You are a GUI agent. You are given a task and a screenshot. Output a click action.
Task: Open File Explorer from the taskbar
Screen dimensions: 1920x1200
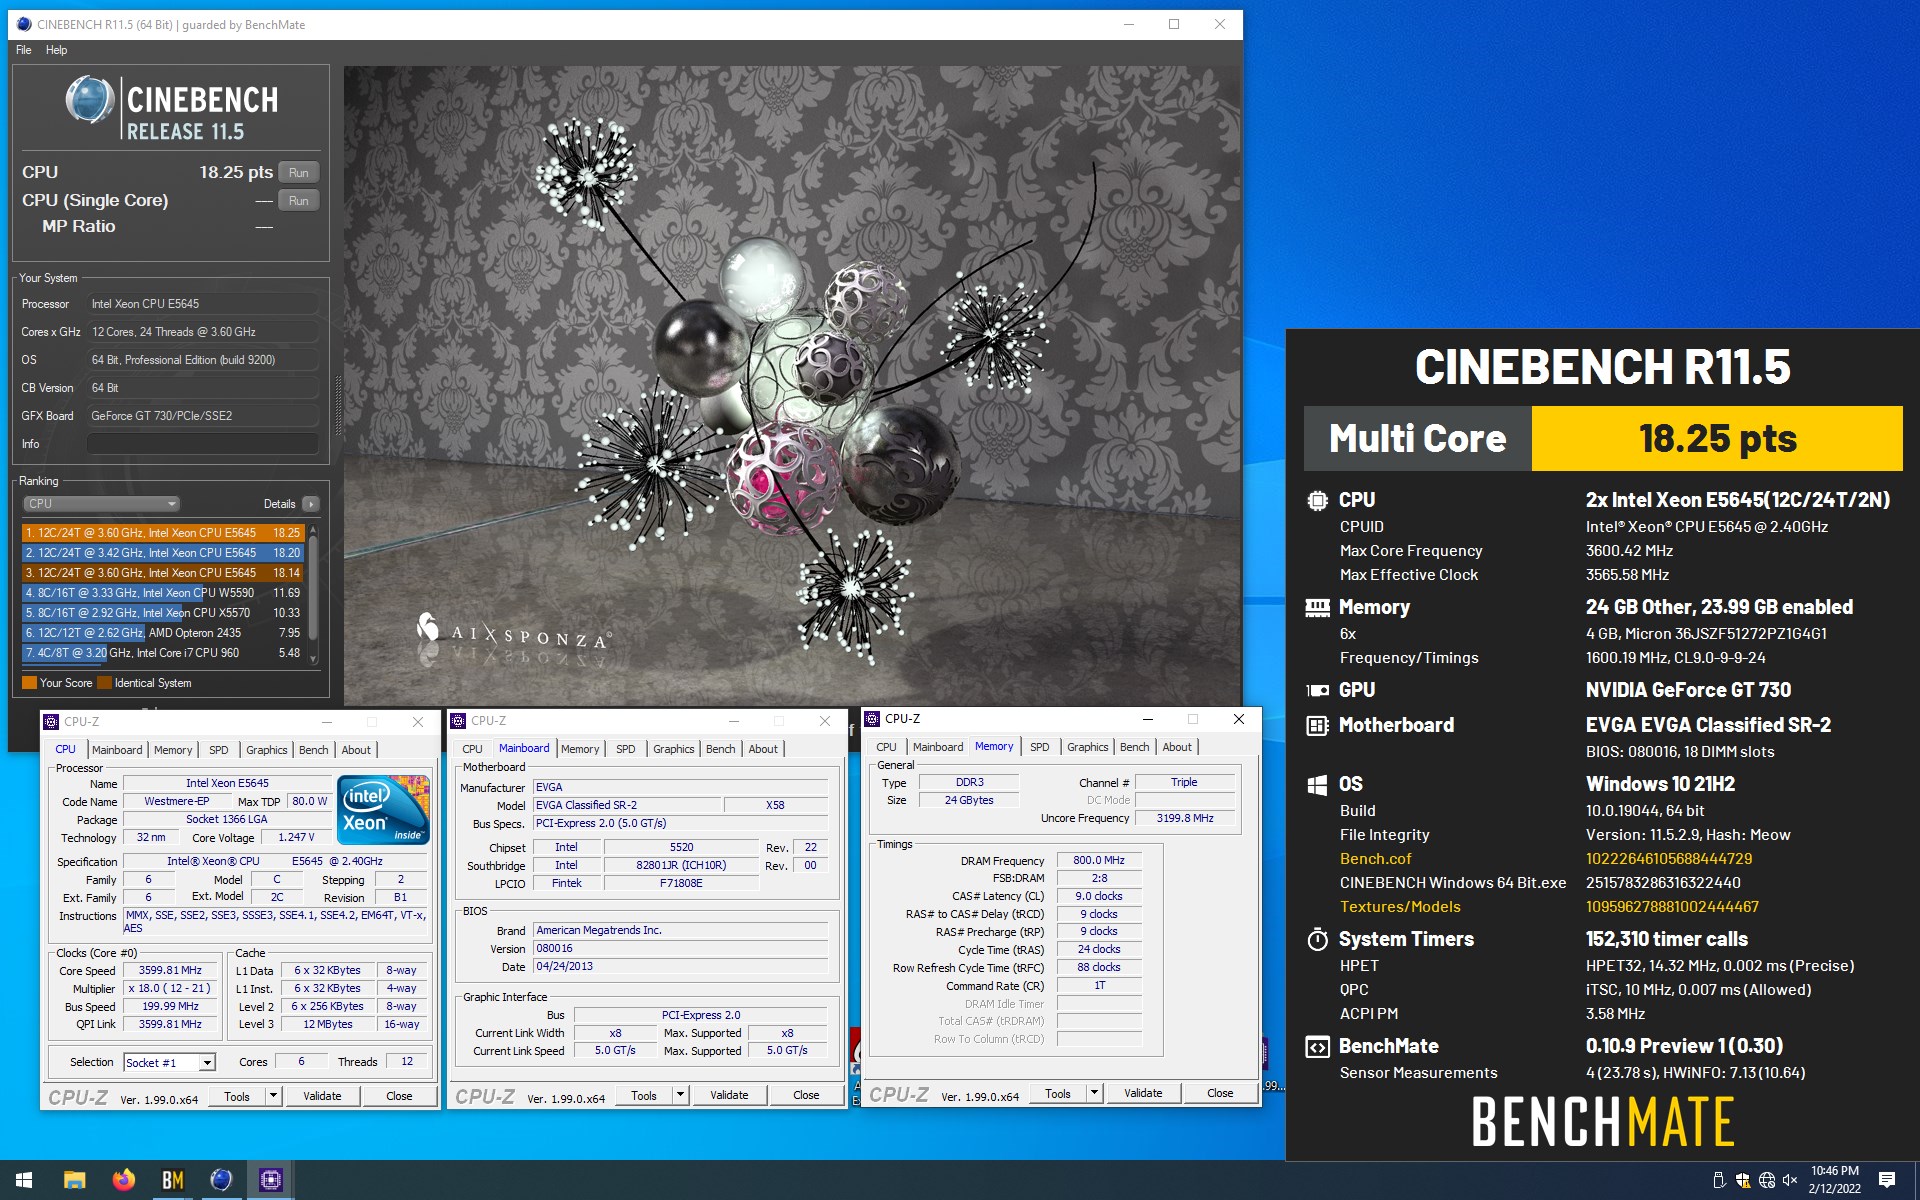coord(74,1180)
